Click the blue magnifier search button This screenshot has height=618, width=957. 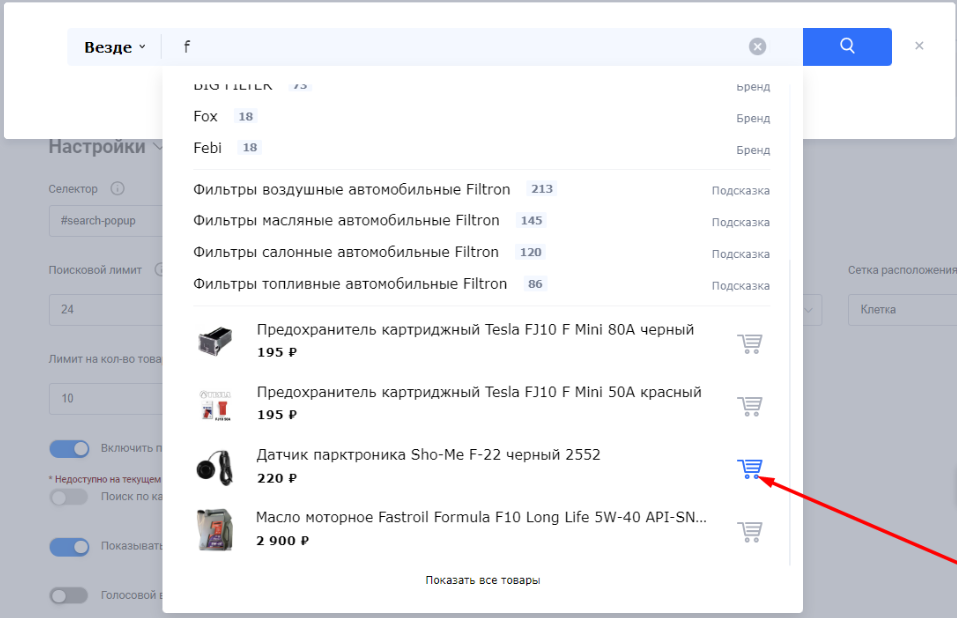847,46
